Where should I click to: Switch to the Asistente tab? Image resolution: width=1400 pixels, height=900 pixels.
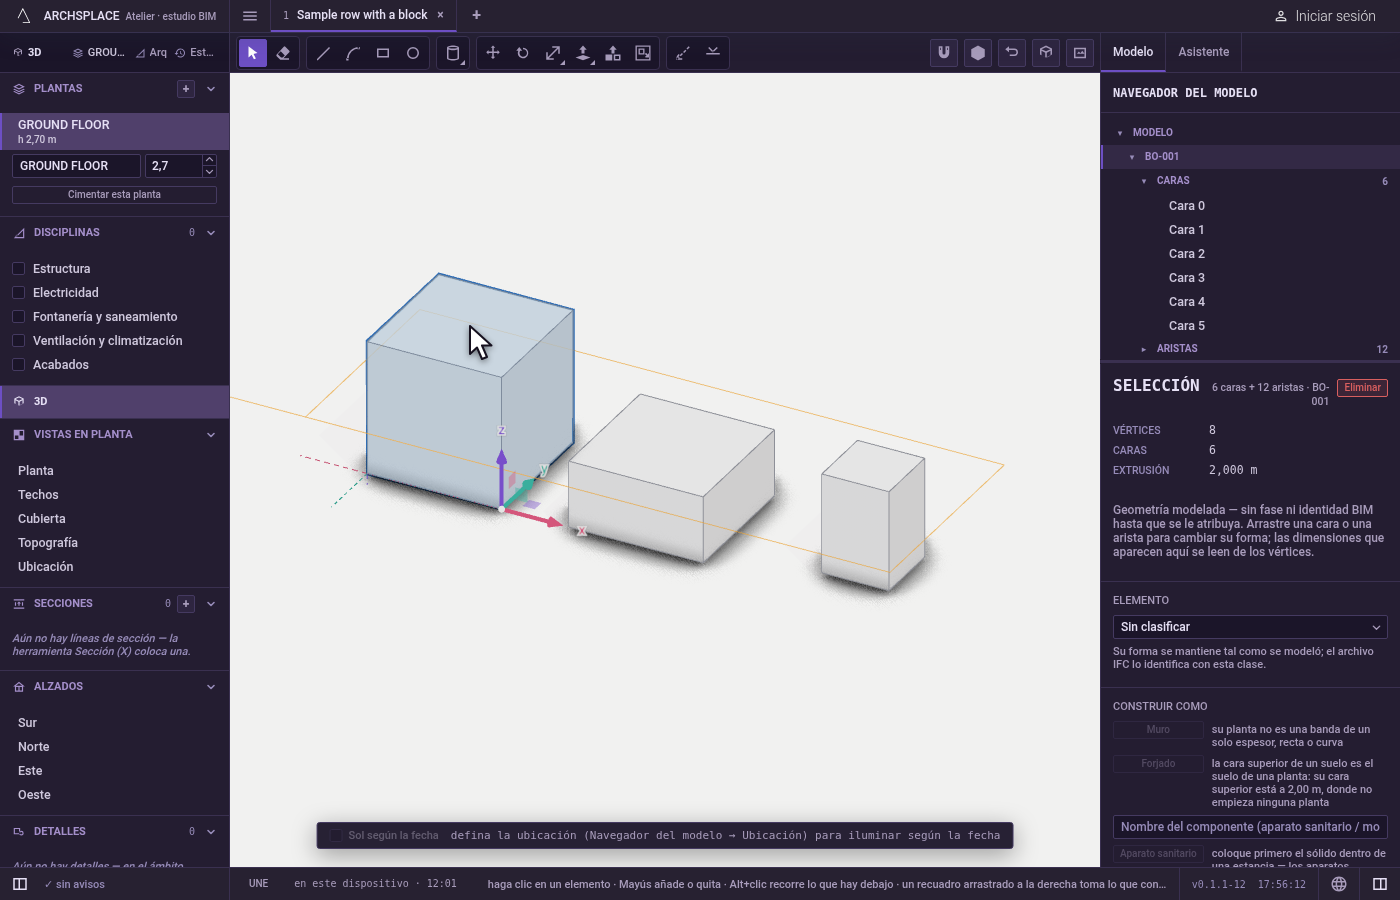point(1204,52)
